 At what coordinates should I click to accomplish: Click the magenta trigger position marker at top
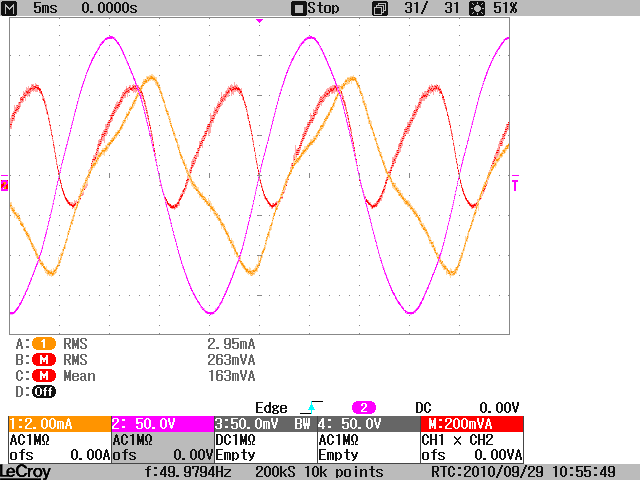tap(259, 21)
